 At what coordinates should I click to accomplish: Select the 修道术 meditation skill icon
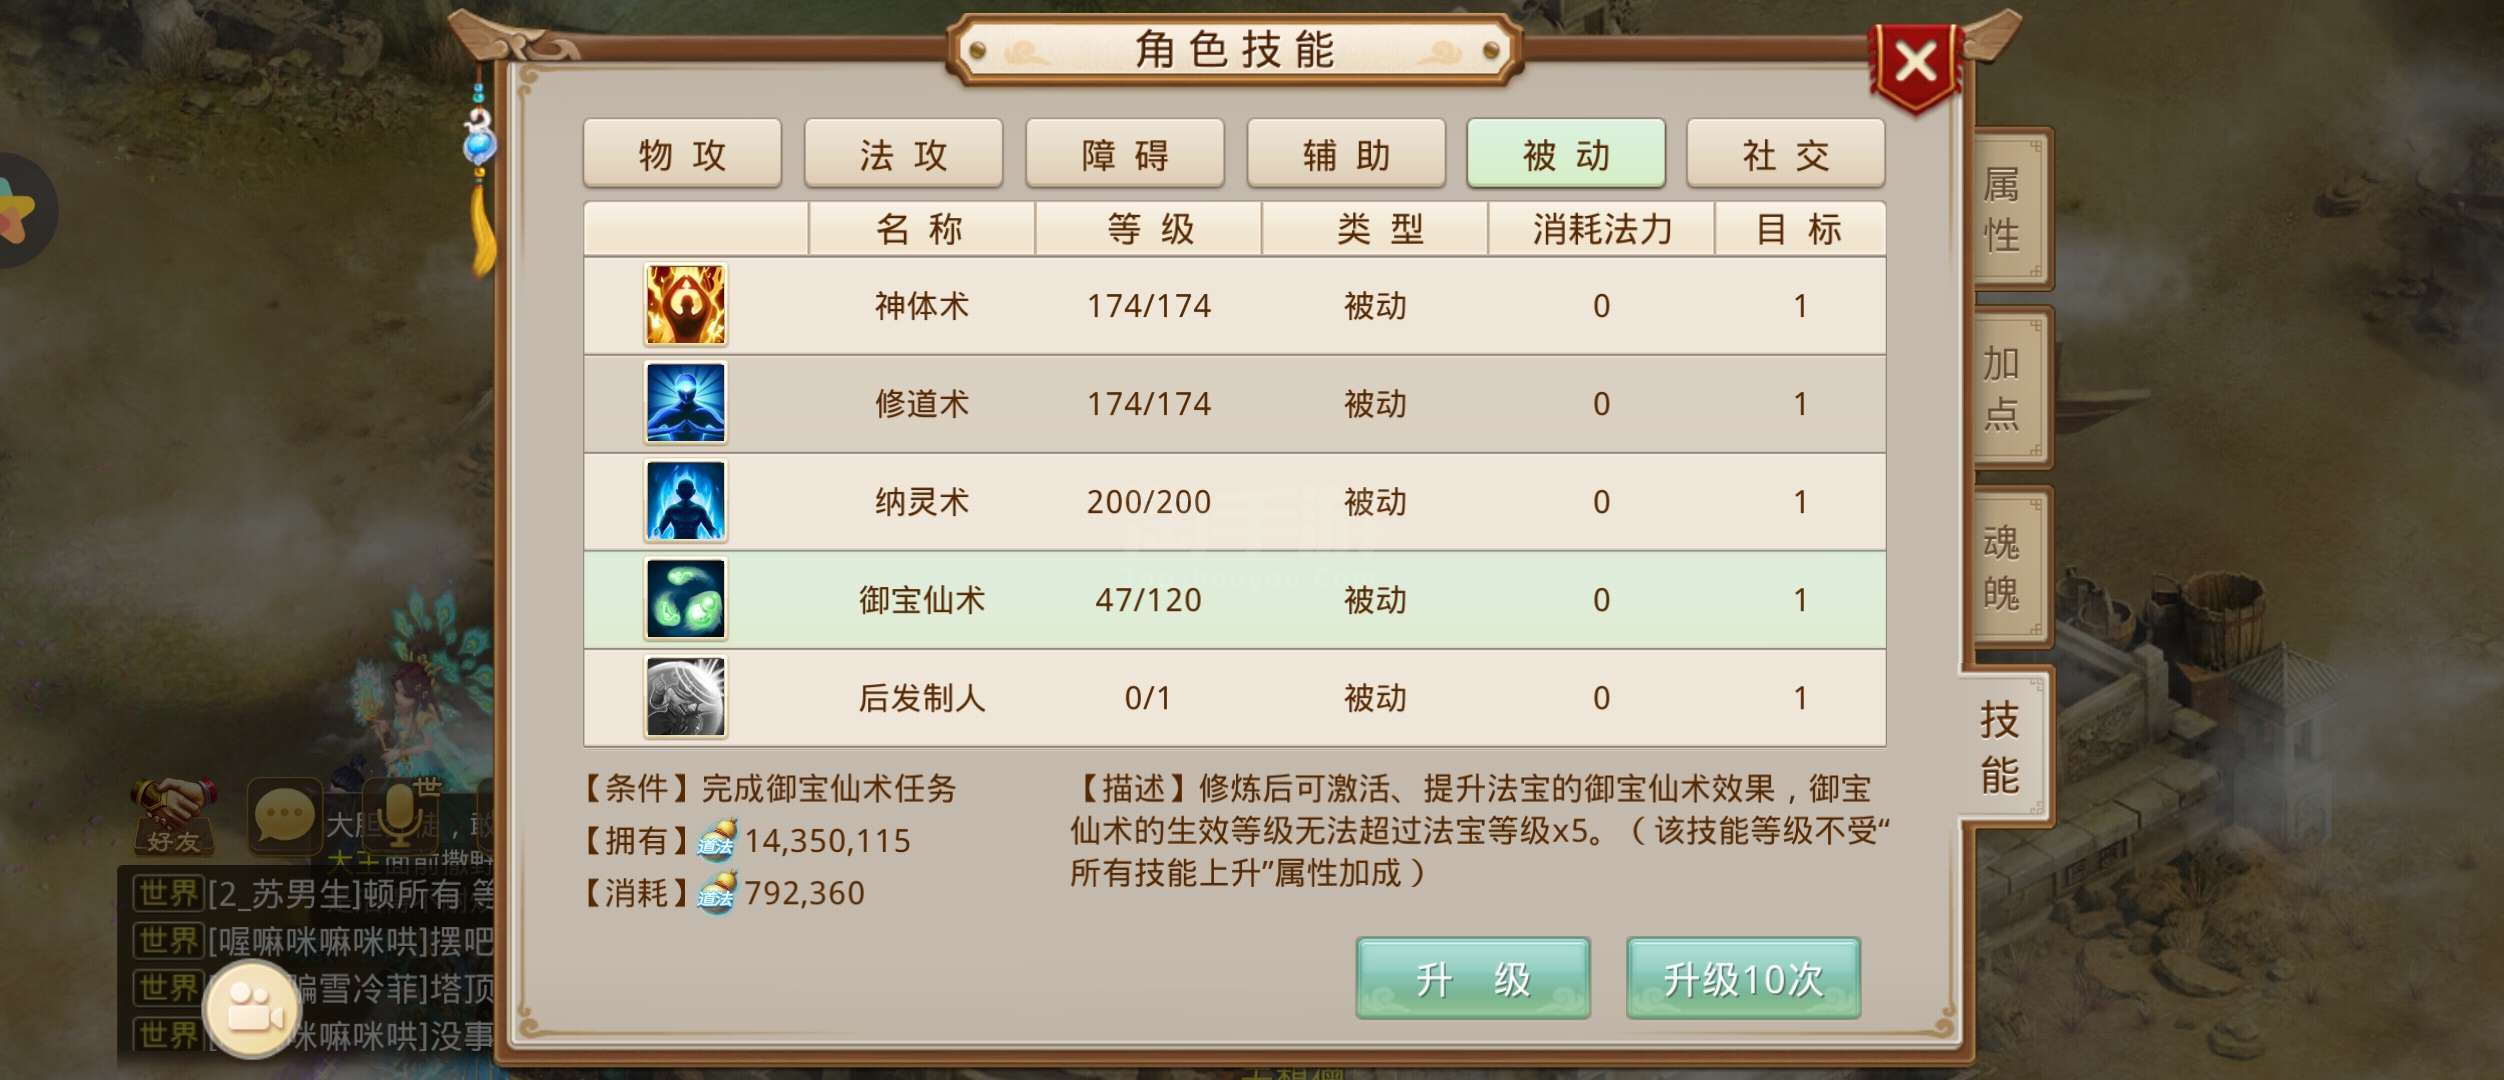point(685,403)
